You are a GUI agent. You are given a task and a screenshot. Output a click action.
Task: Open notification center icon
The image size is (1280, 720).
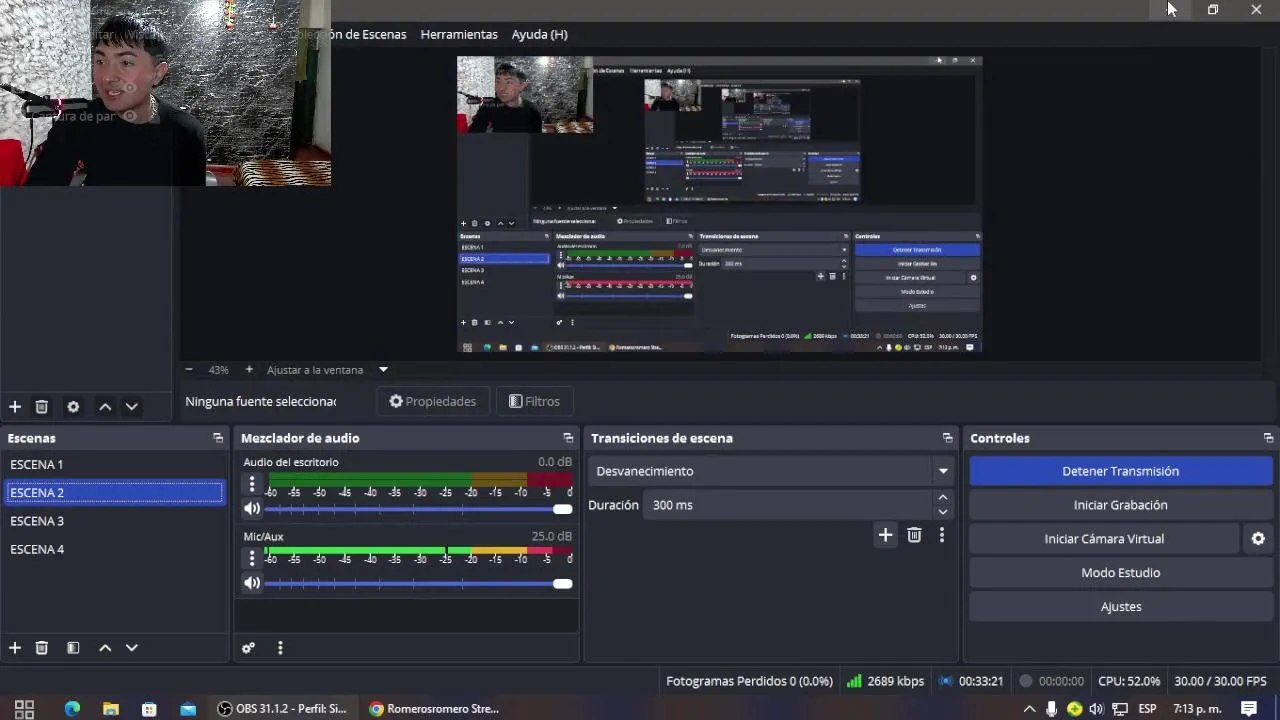click(x=1249, y=709)
